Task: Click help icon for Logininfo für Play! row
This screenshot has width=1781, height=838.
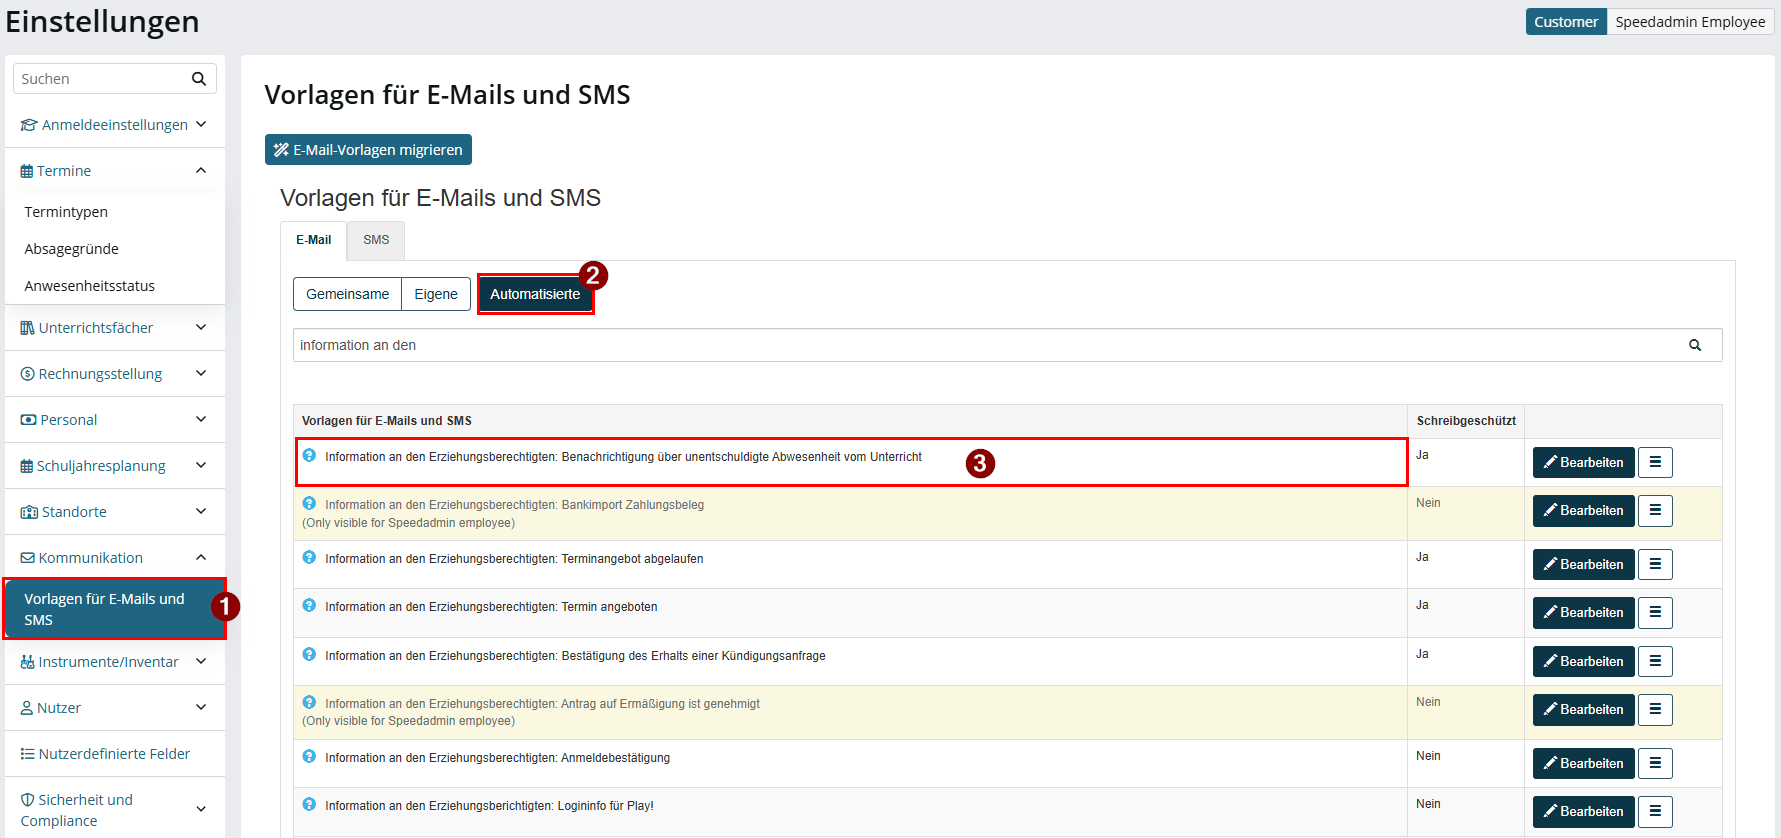Action: click(309, 804)
